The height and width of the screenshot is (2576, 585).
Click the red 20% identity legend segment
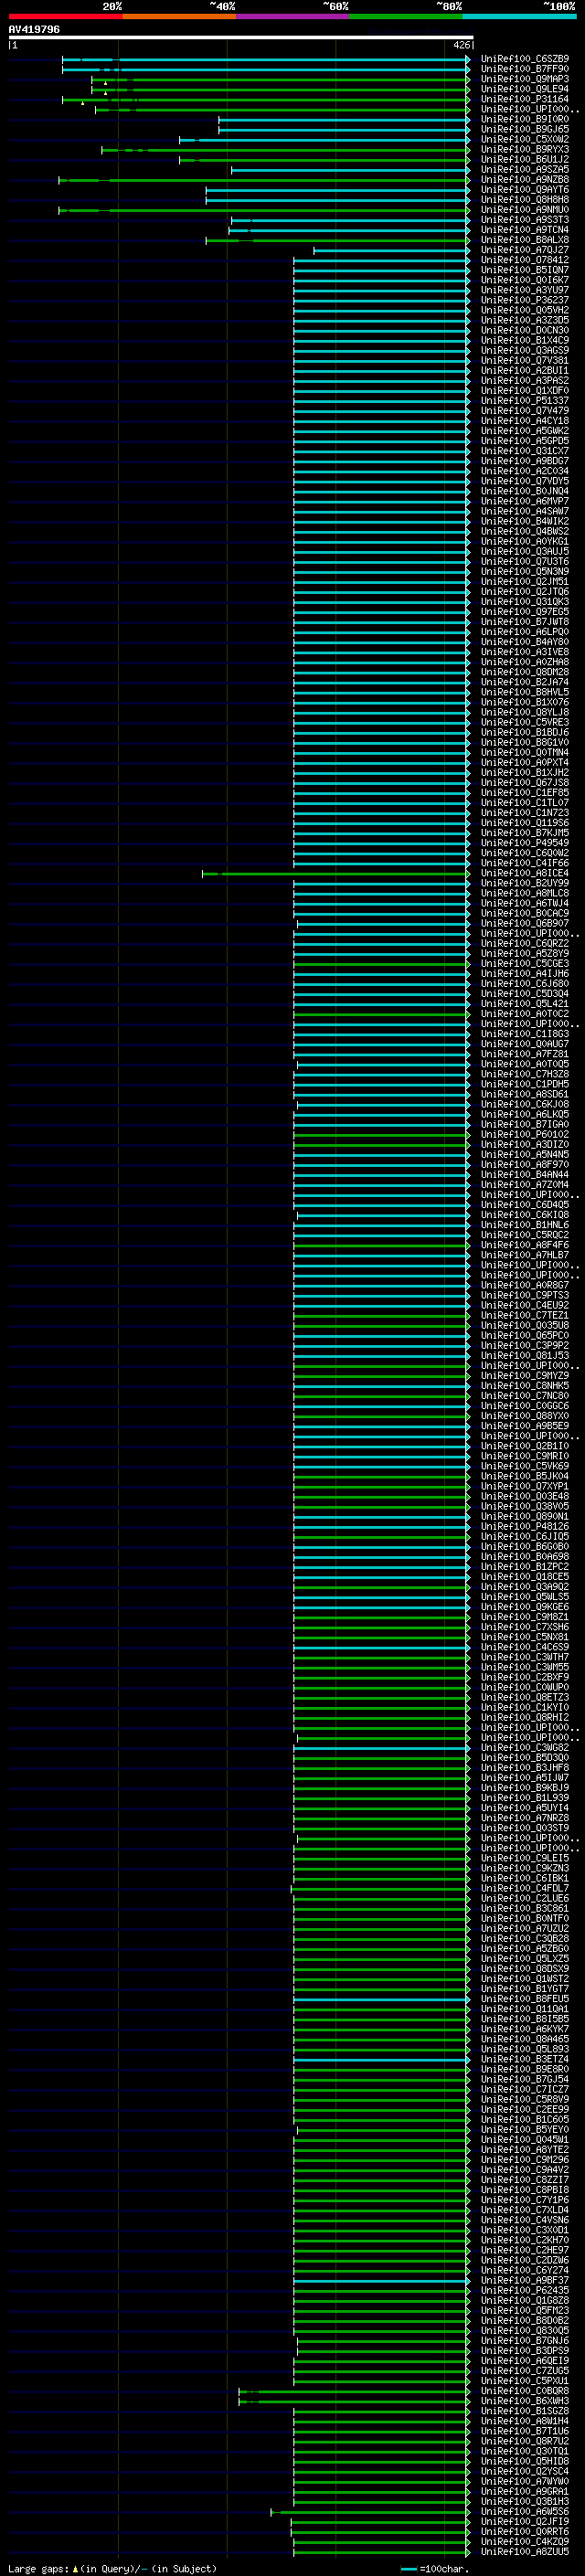65,16
